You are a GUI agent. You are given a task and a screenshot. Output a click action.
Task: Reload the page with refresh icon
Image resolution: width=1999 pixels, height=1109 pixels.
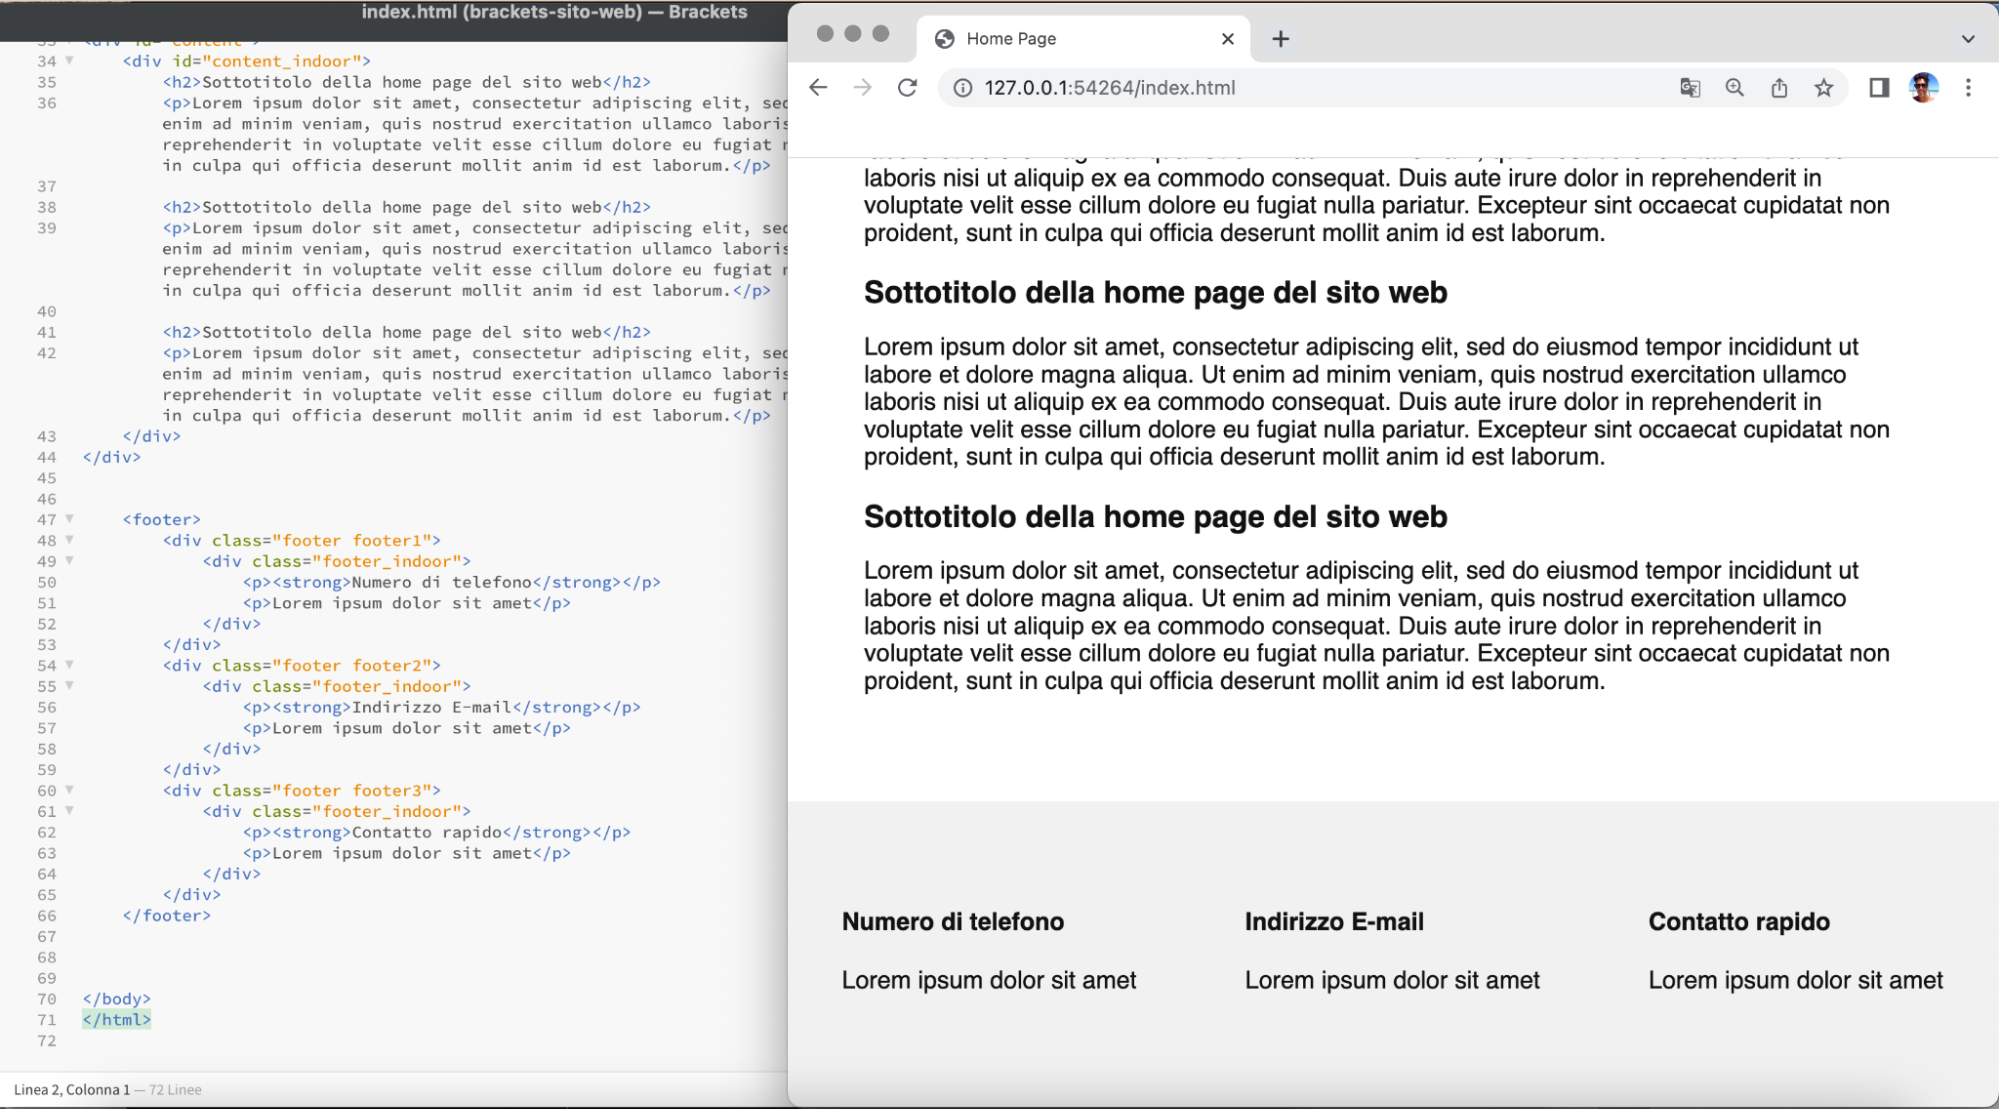(907, 88)
